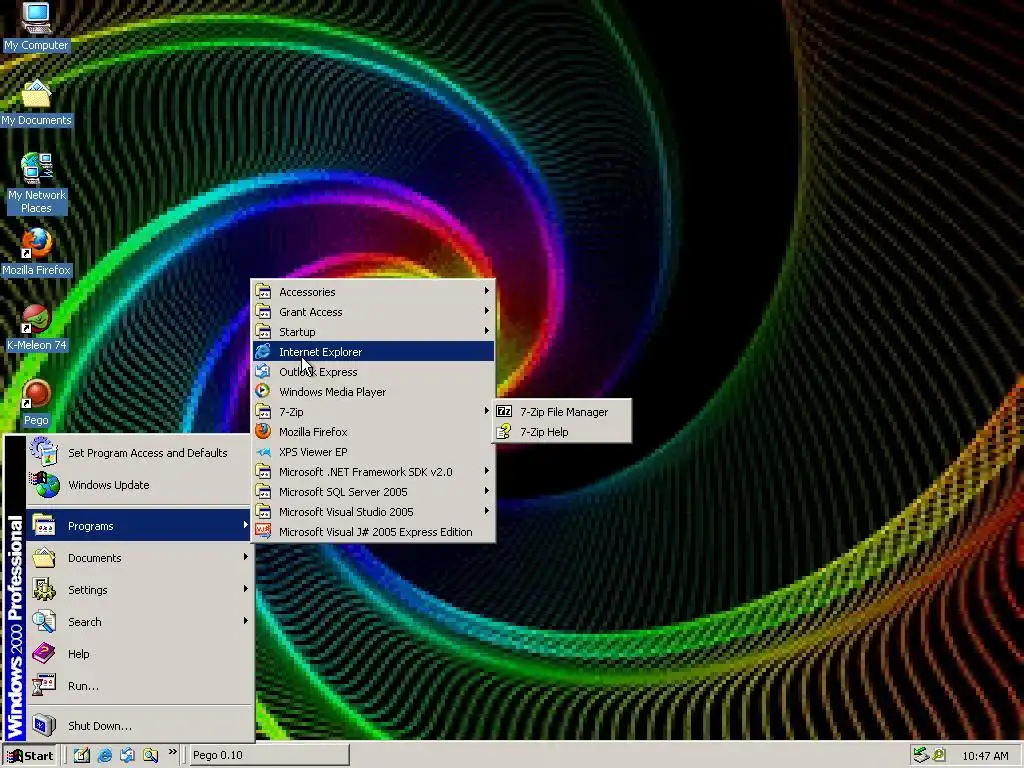
Task: Click the key-shaped system tray icon
Action: tap(939, 755)
